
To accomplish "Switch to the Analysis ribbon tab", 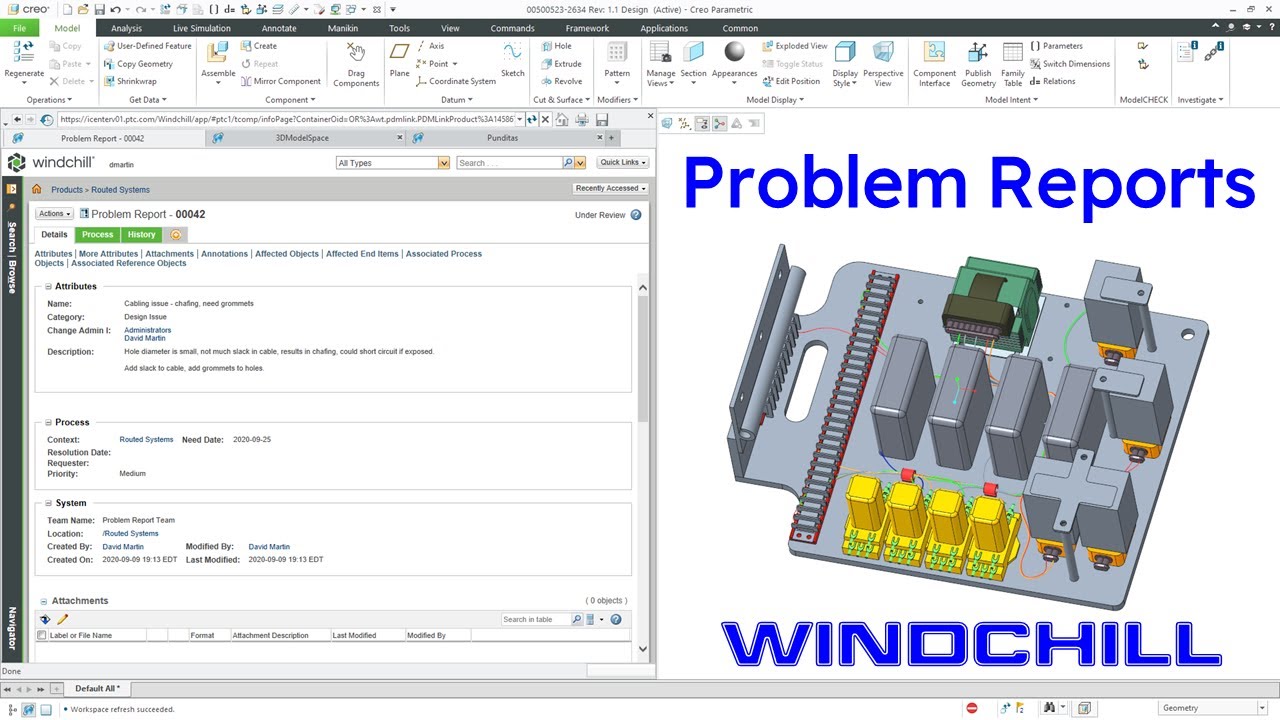I will click(126, 28).
